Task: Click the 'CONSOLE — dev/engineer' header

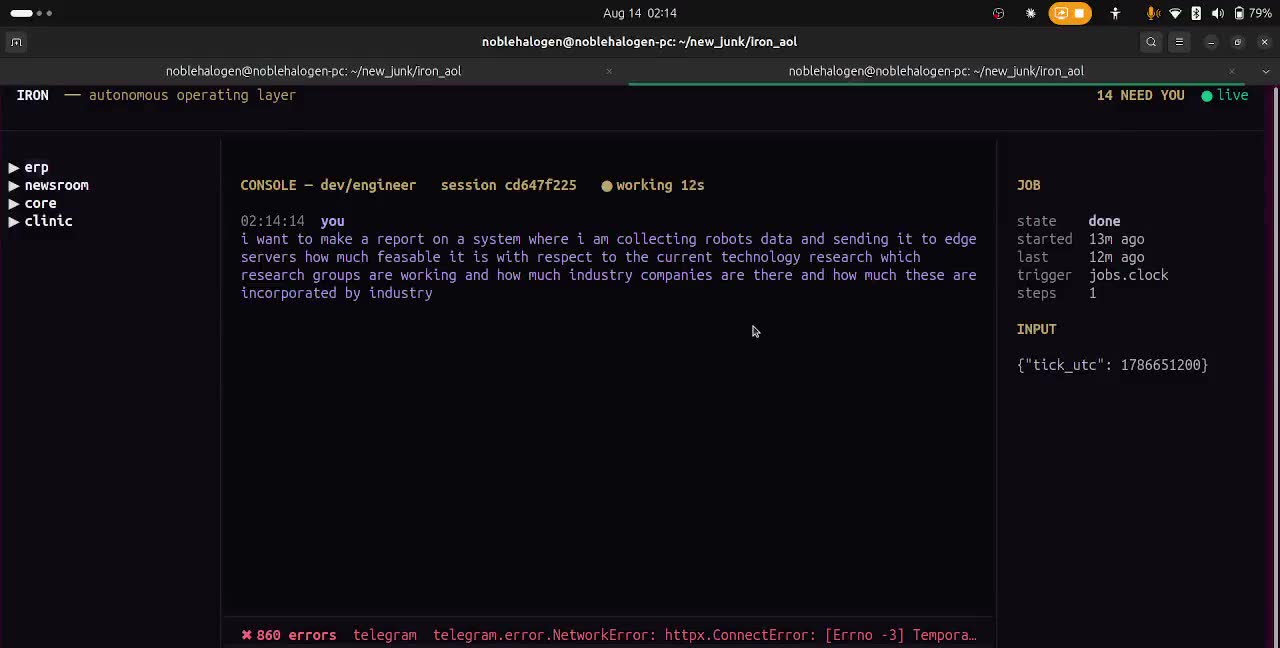Action: [x=328, y=186]
